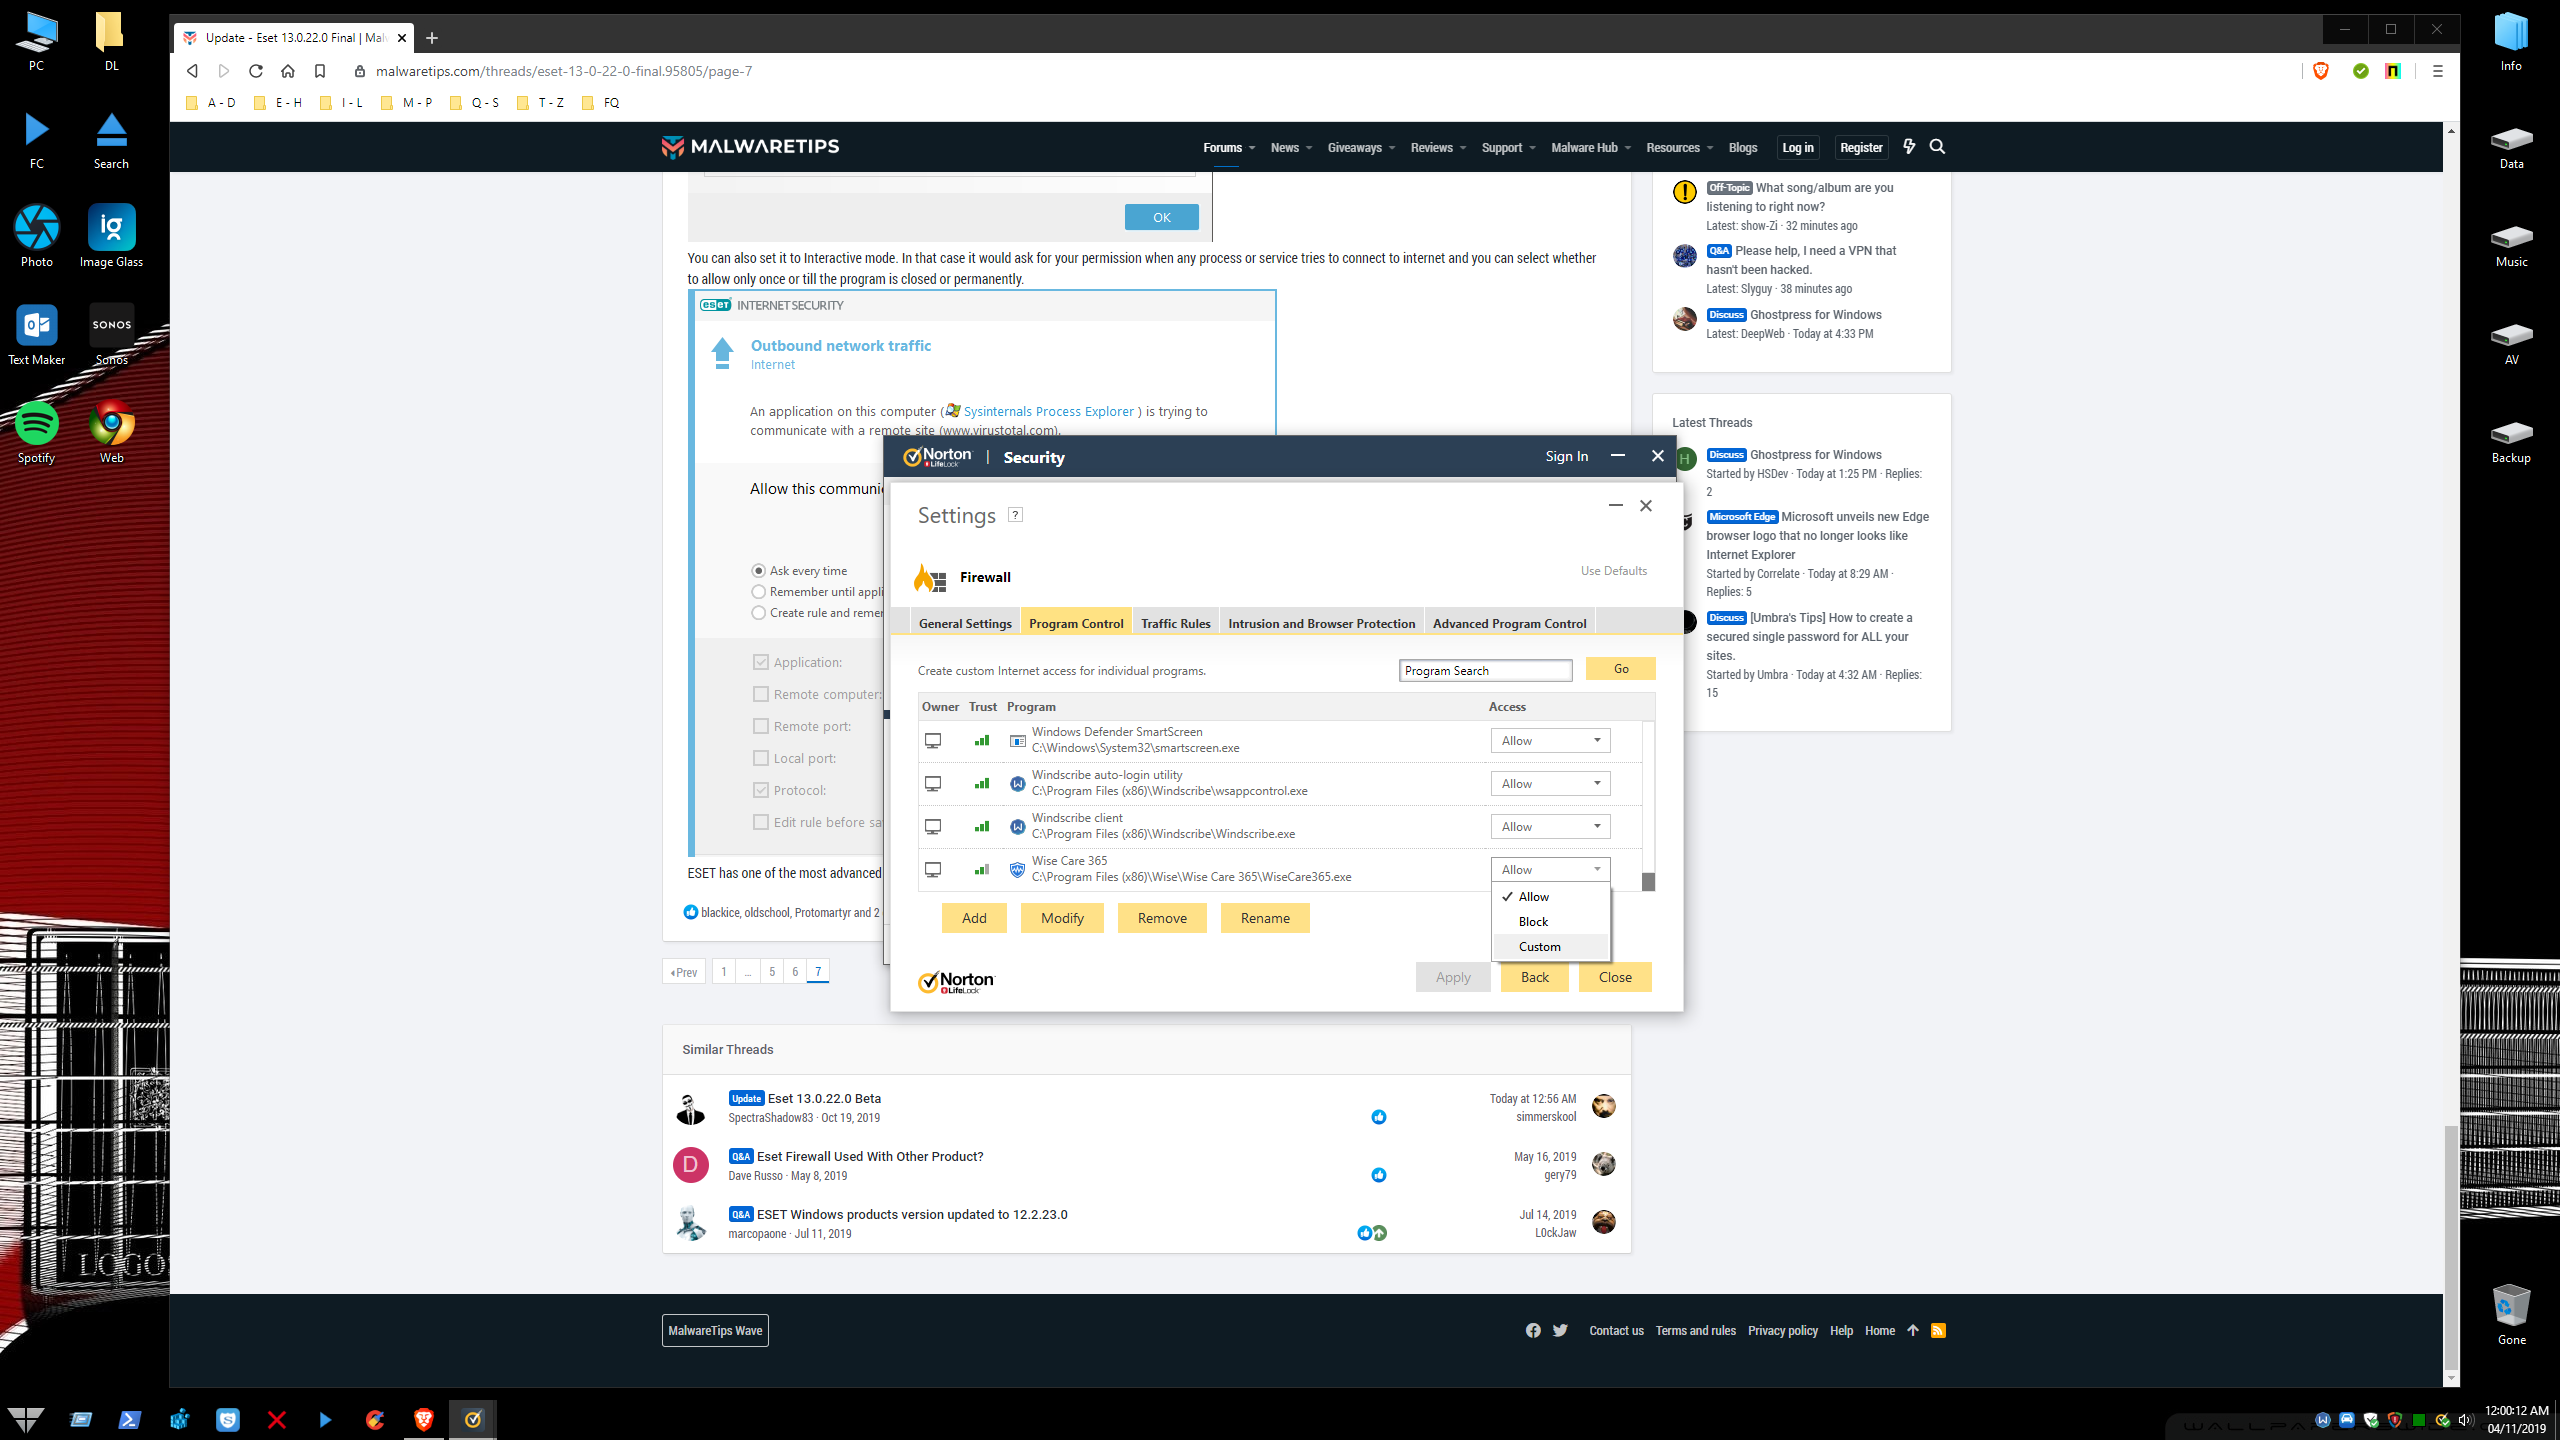The image size is (2560, 1440).
Task: Toggle the Local port checkbox
Action: [761, 758]
